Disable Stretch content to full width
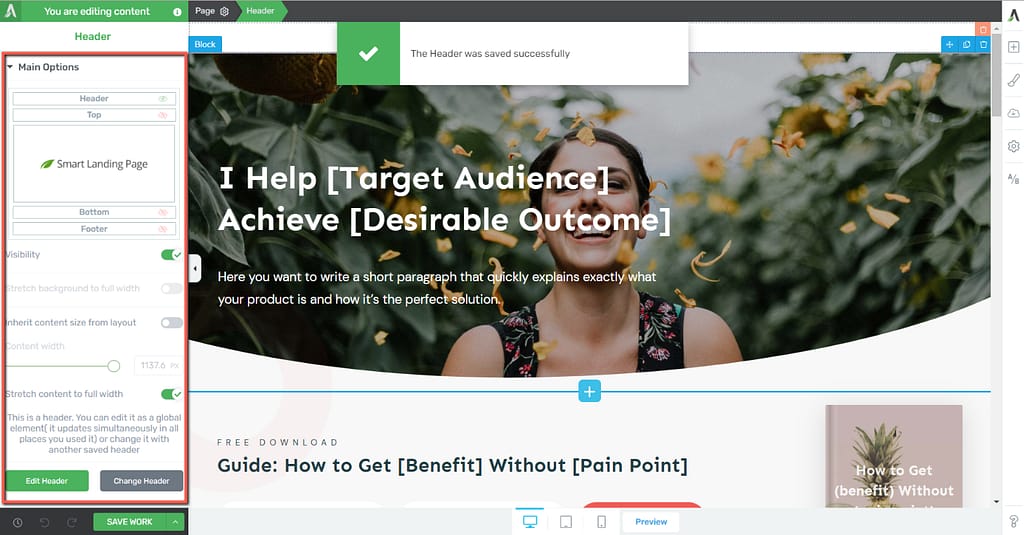 click(x=171, y=394)
